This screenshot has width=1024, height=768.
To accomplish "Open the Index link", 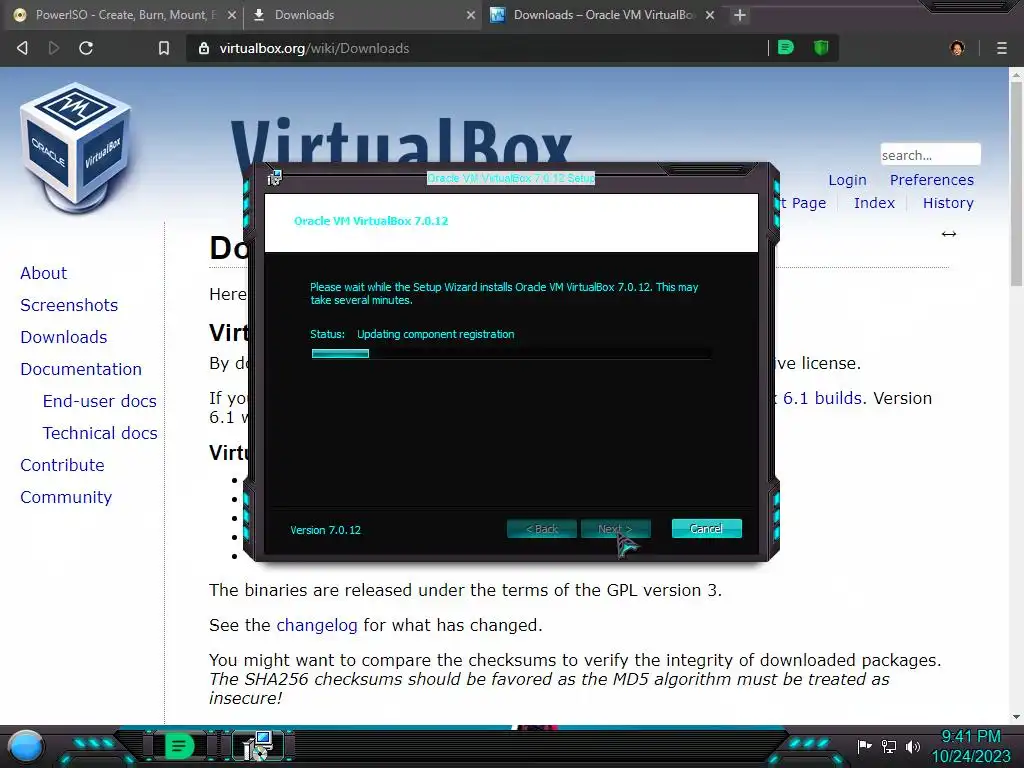I will (x=874, y=203).
